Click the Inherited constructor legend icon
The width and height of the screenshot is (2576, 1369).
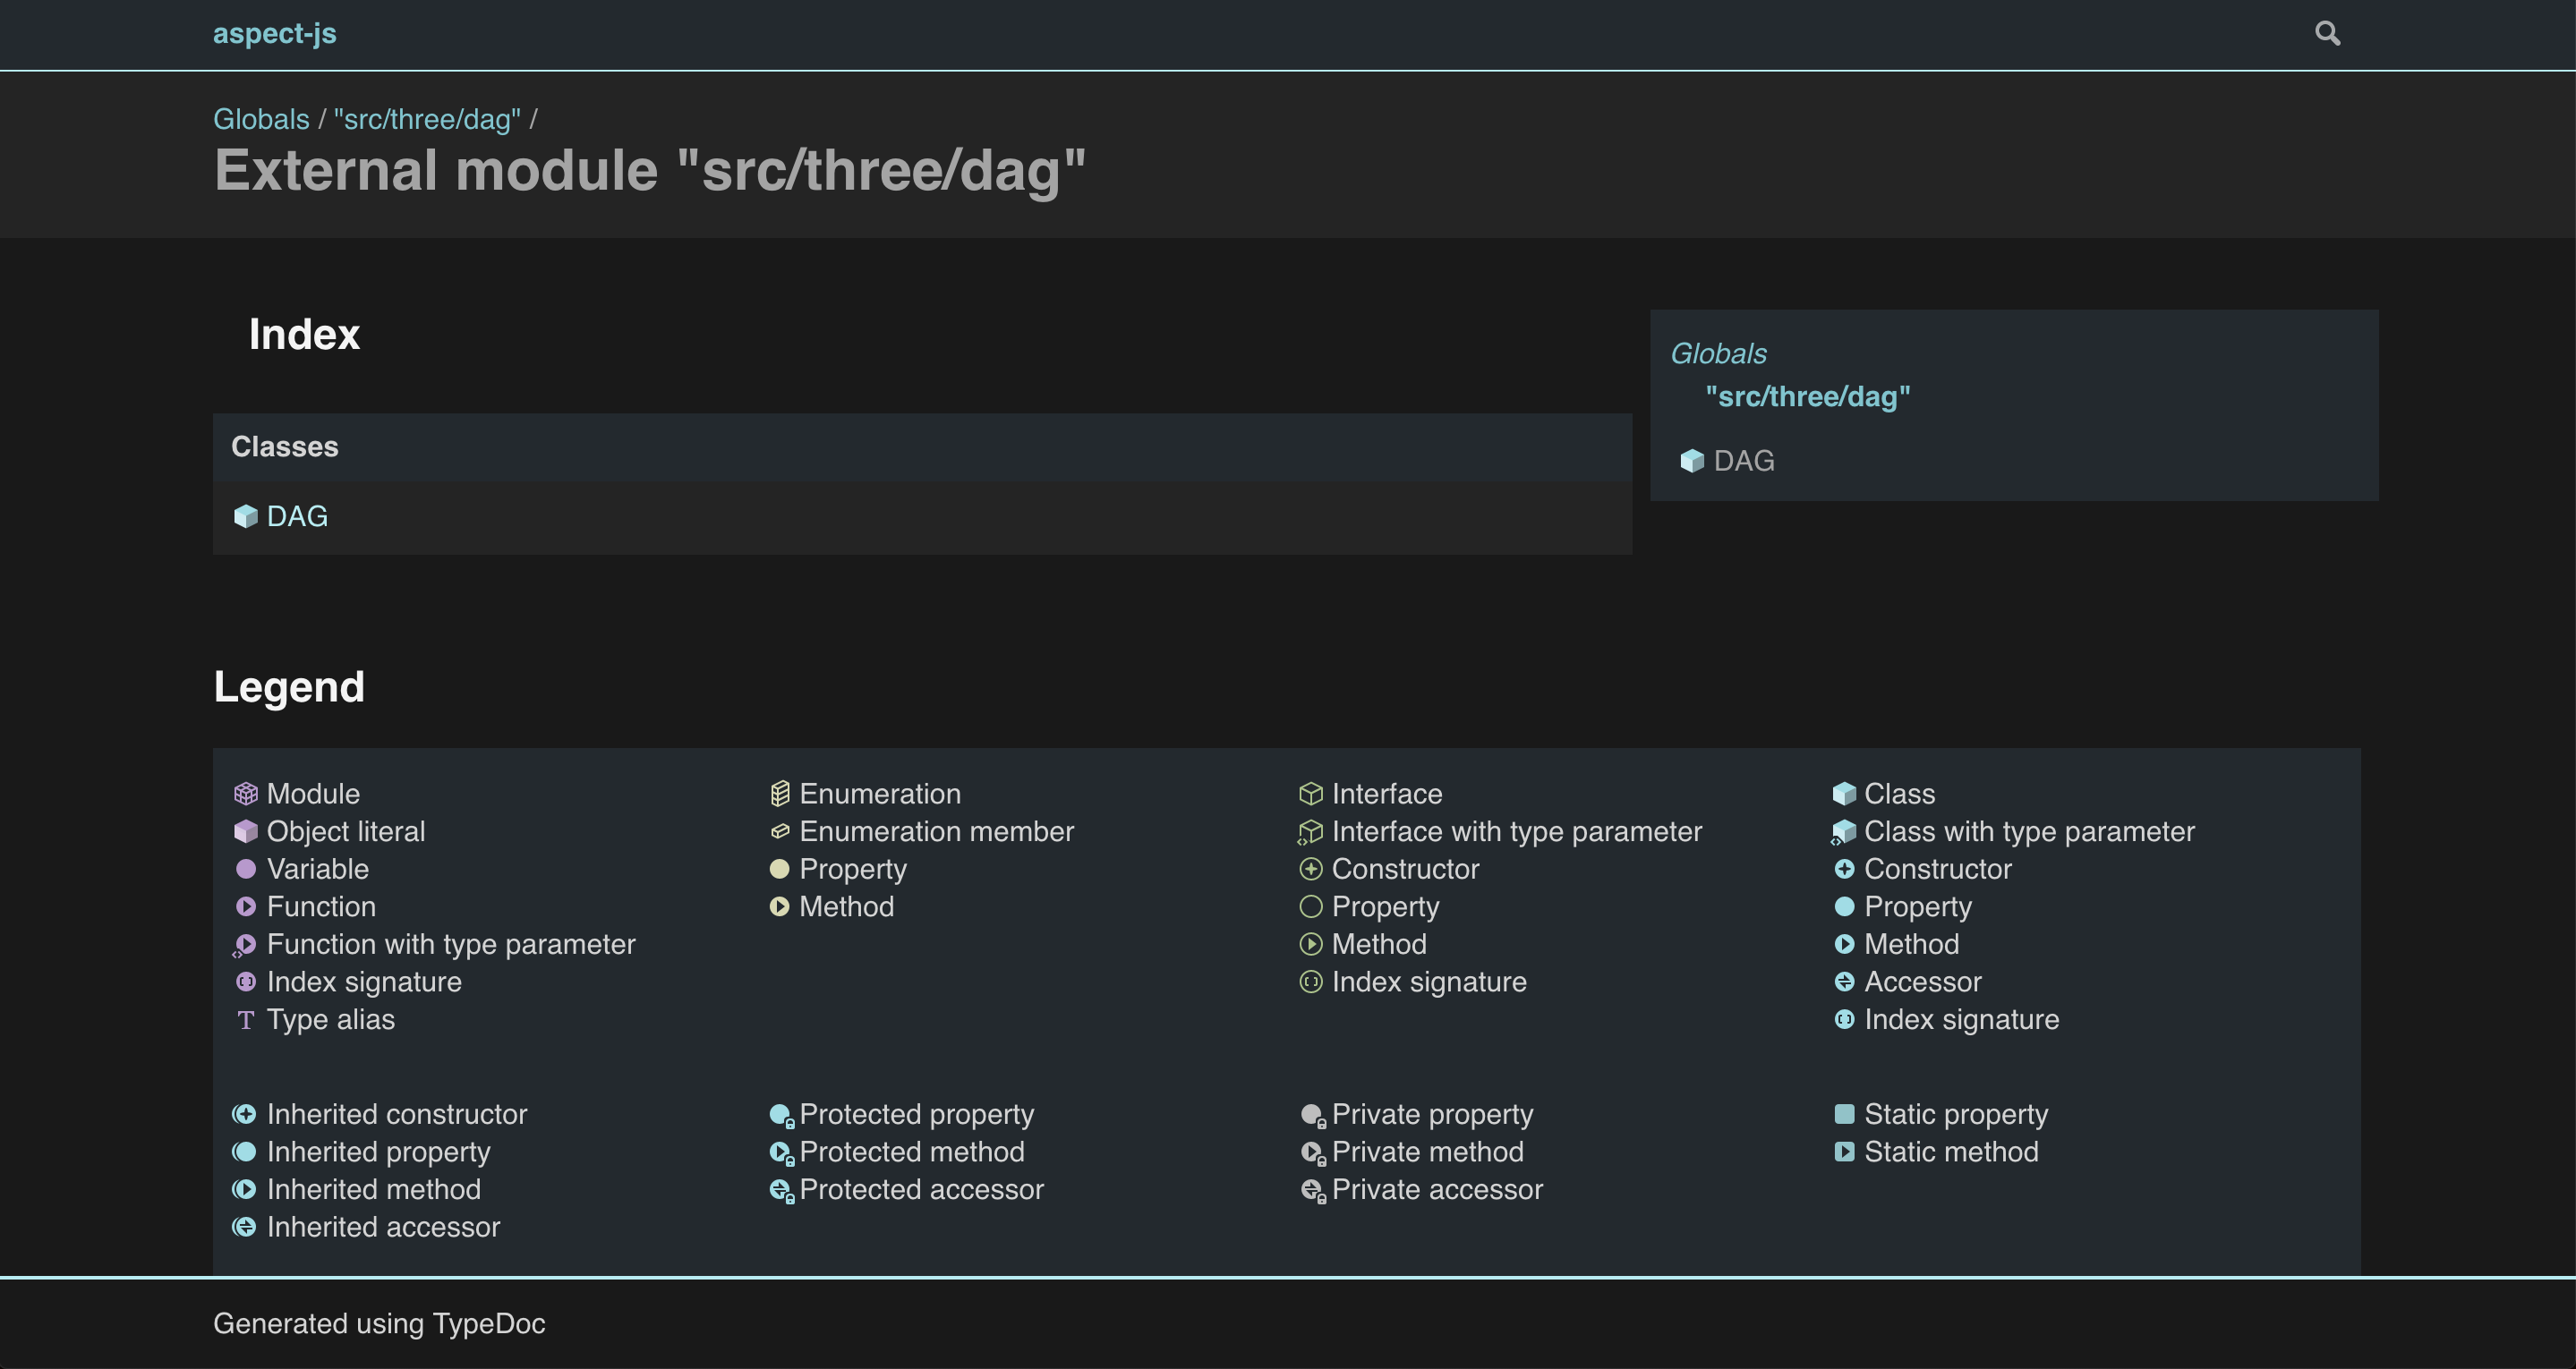click(x=245, y=1114)
